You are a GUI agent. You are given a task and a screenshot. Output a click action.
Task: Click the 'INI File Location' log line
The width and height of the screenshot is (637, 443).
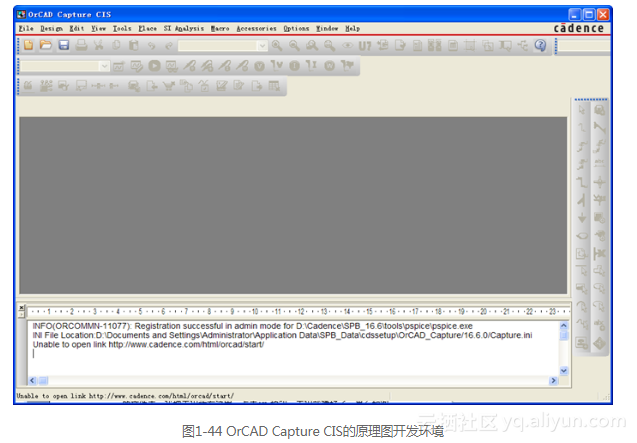pos(282,335)
